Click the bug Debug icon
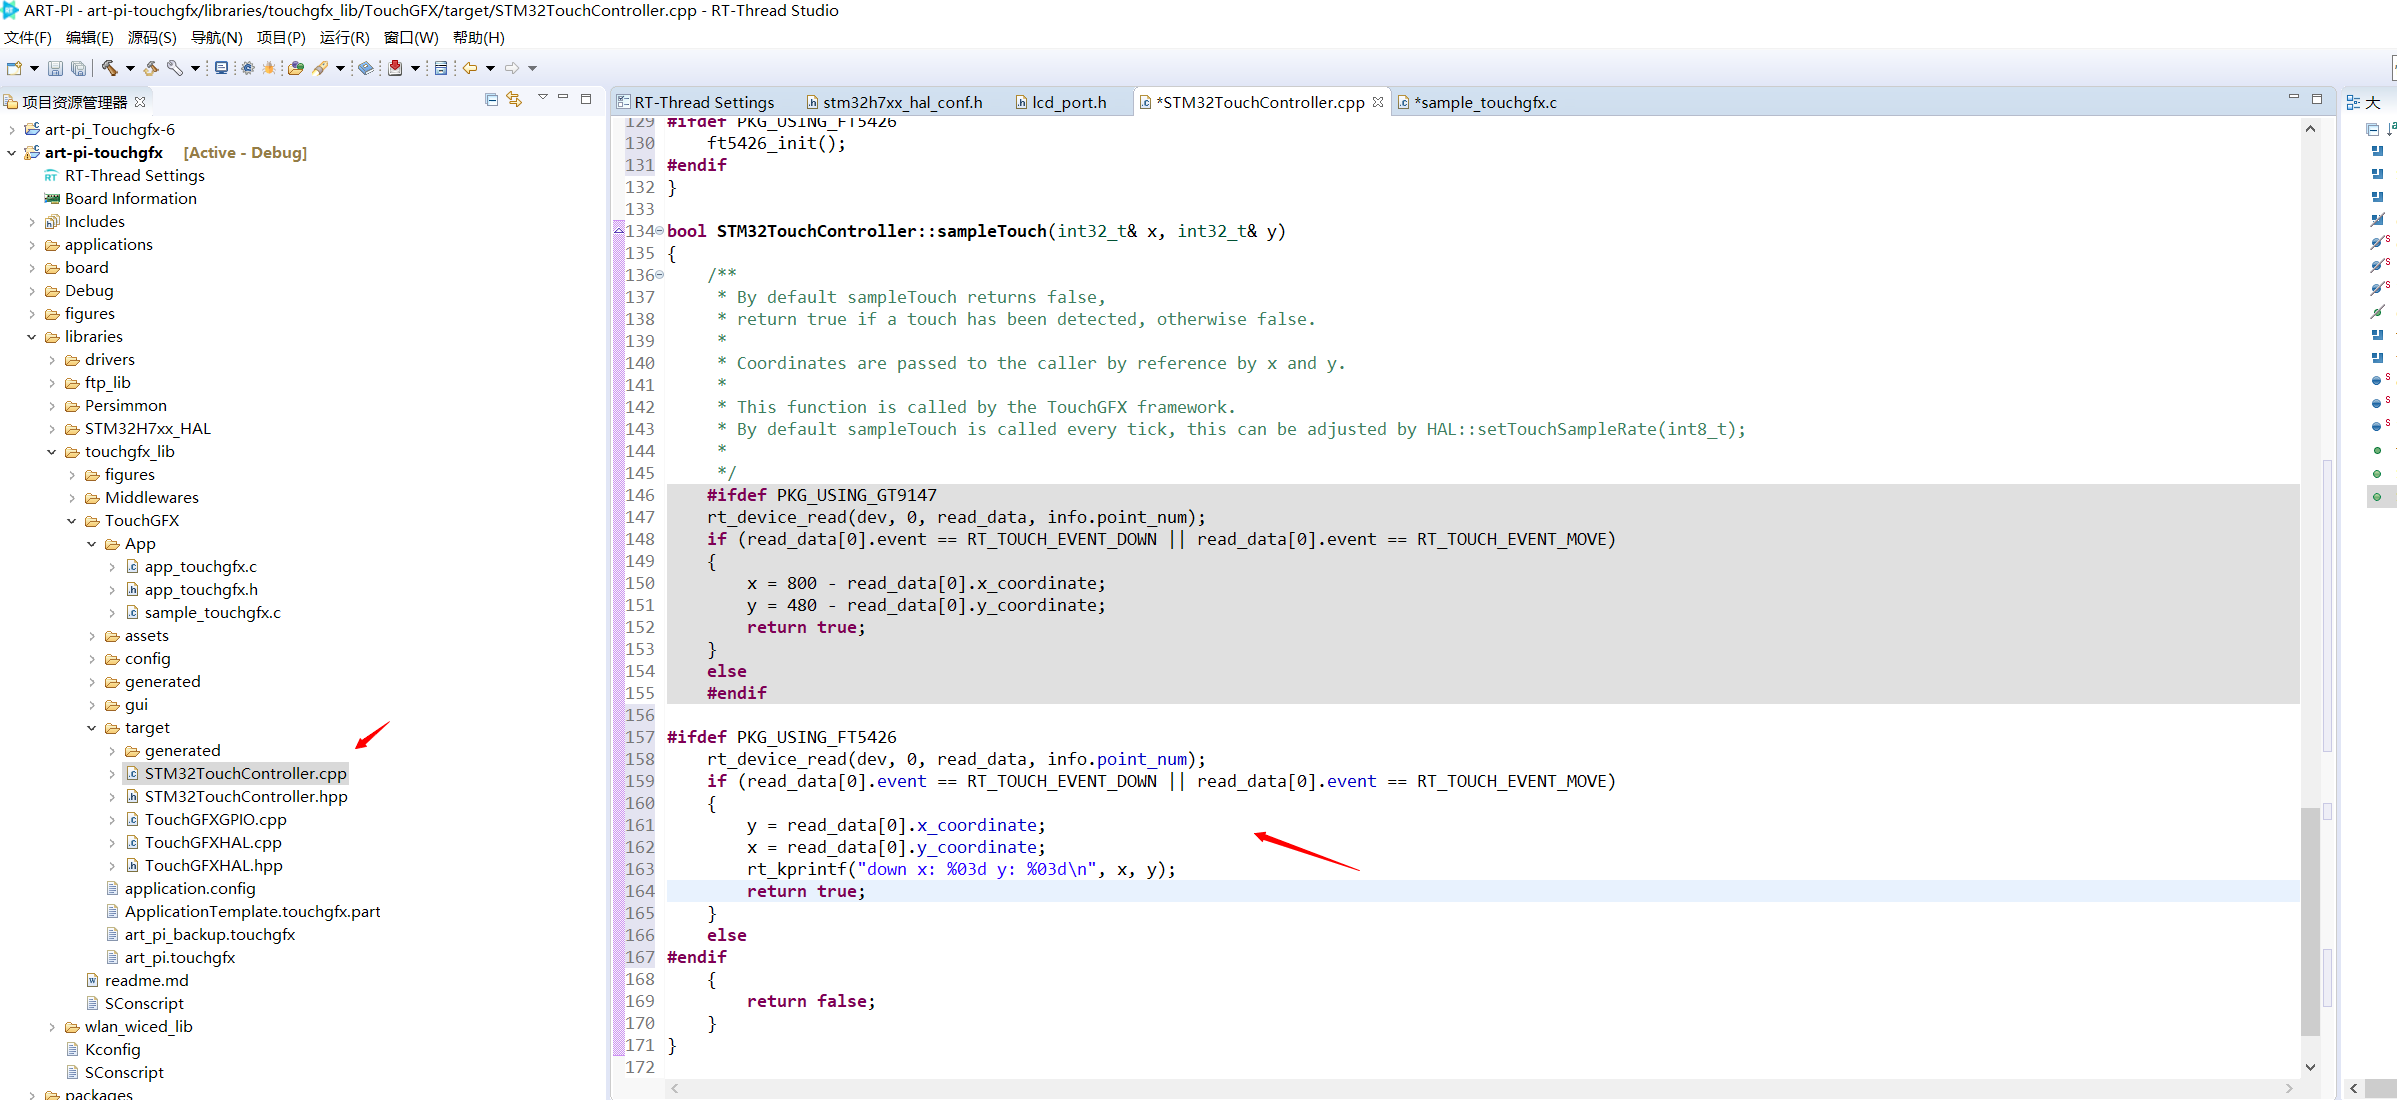 (270, 68)
